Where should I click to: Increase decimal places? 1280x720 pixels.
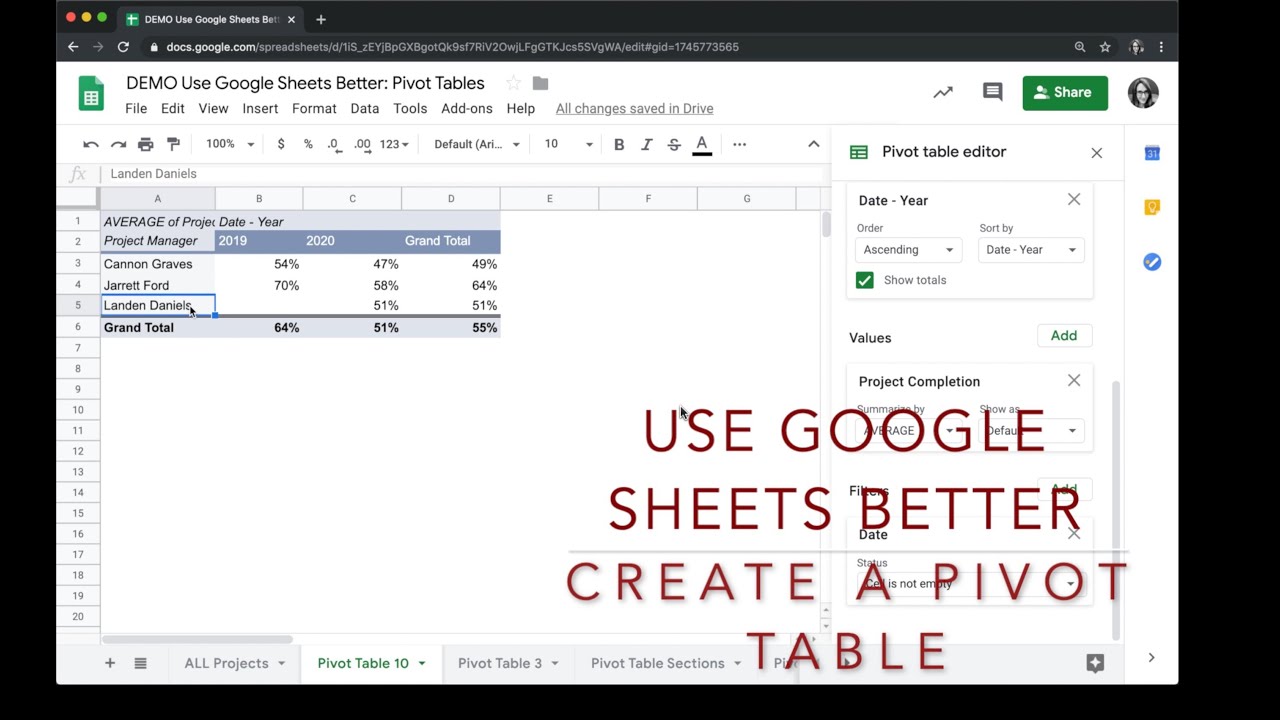[362, 144]
